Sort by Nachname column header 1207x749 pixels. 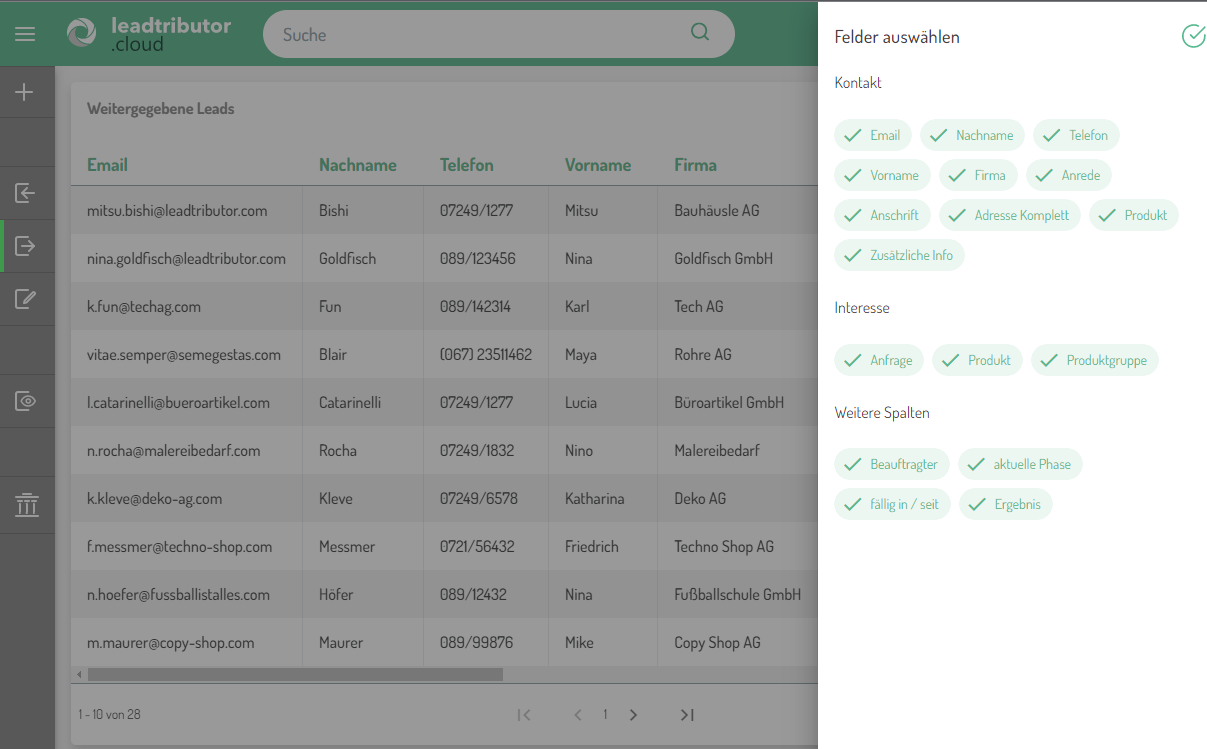tap(357, 165)
